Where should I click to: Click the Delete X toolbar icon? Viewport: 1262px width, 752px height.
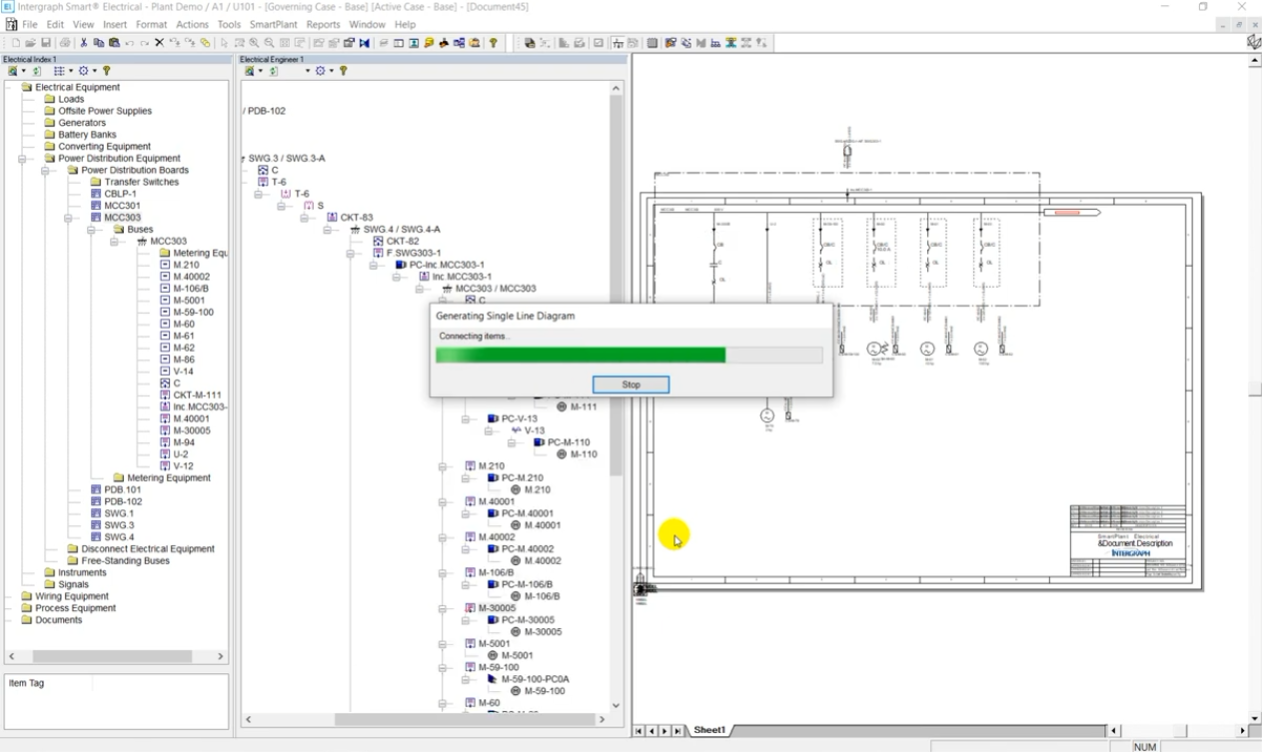coord(159,43)
